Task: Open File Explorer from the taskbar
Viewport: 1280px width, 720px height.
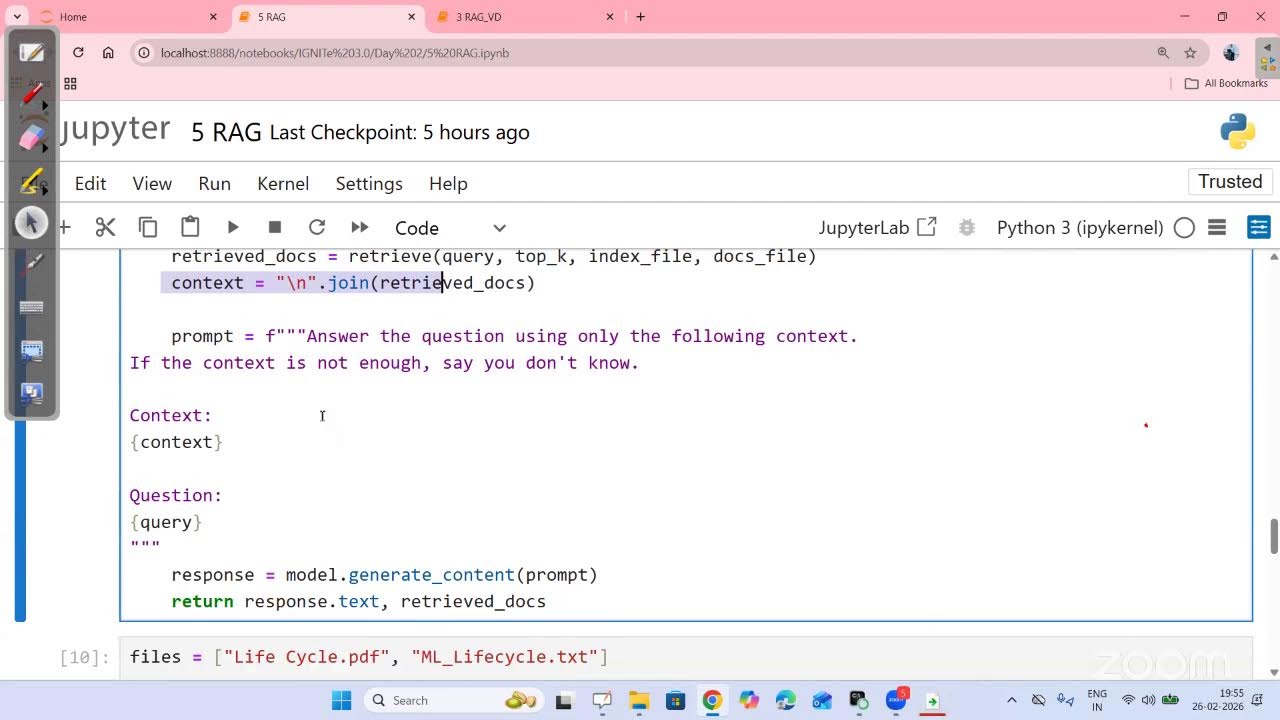Action: point(639,700)
